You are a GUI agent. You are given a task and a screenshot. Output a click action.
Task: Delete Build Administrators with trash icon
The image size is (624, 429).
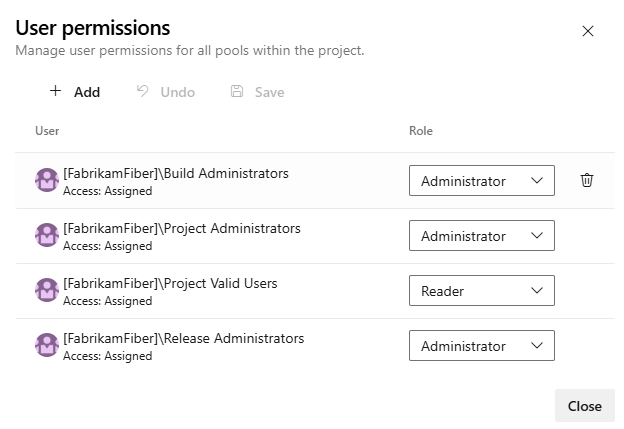click(x=587, y=180)
